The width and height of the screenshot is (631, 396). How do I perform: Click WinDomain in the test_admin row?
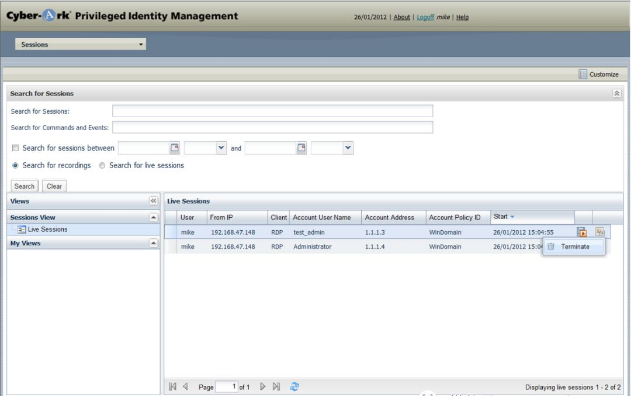(x=445, y=232)
